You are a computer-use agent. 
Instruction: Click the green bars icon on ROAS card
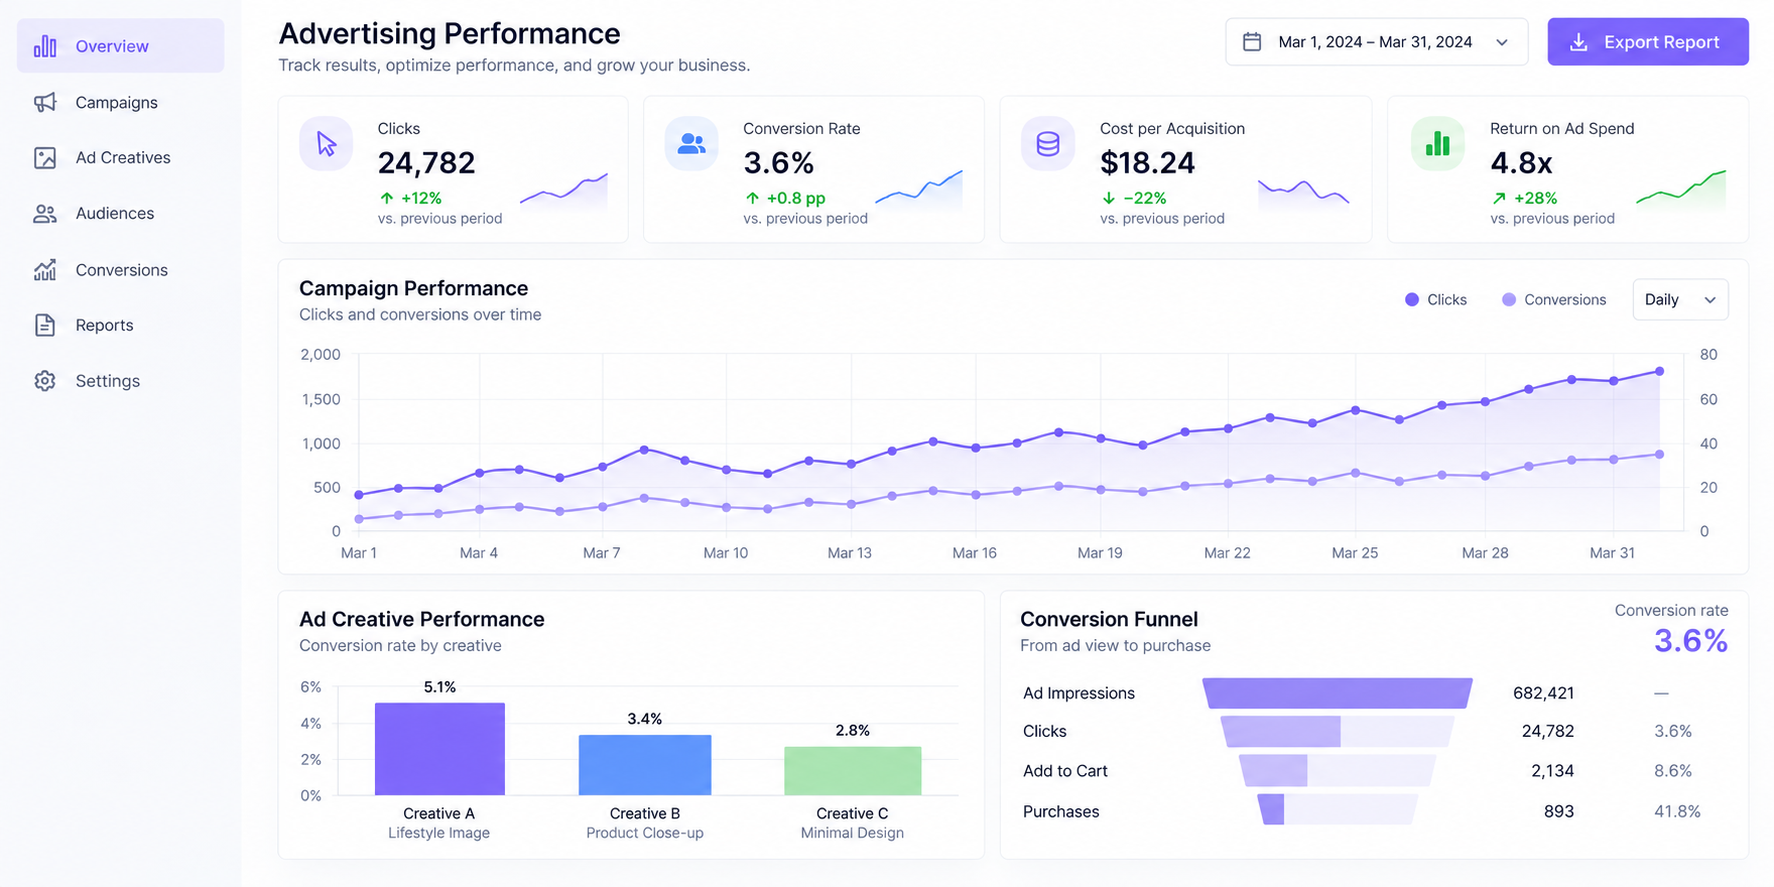tap(1438, 144)
